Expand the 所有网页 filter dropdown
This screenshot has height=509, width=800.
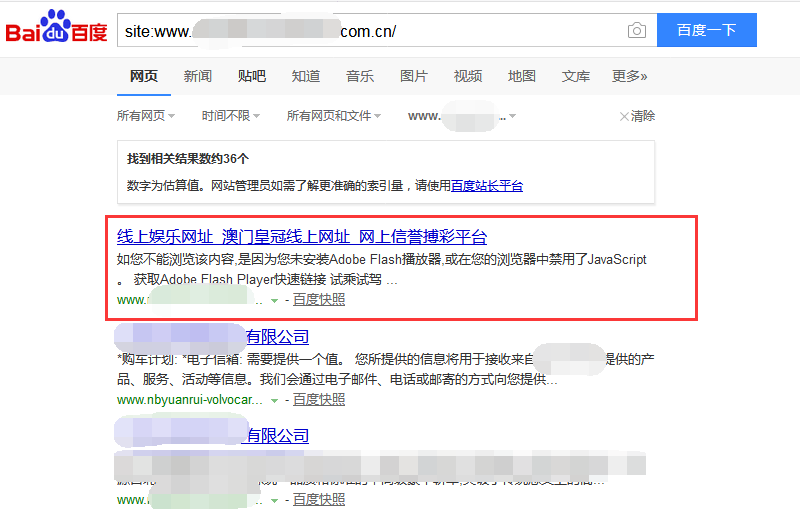point(146,116)
